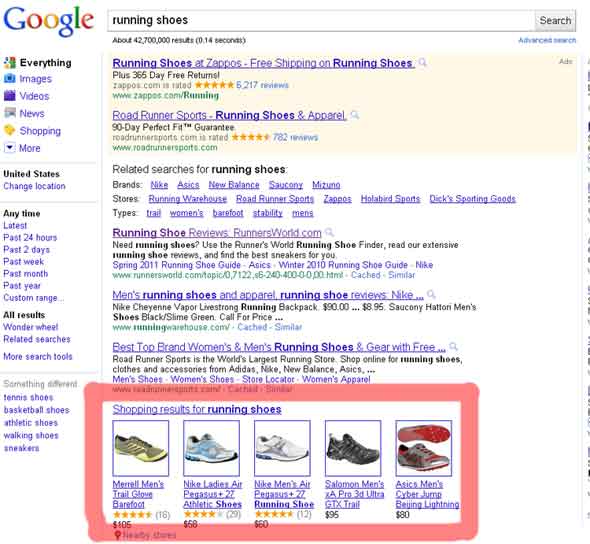The height and width of the screenshot is (544, 590).
Task: Filter results to Past week
Action: click(x=23, y=261)
